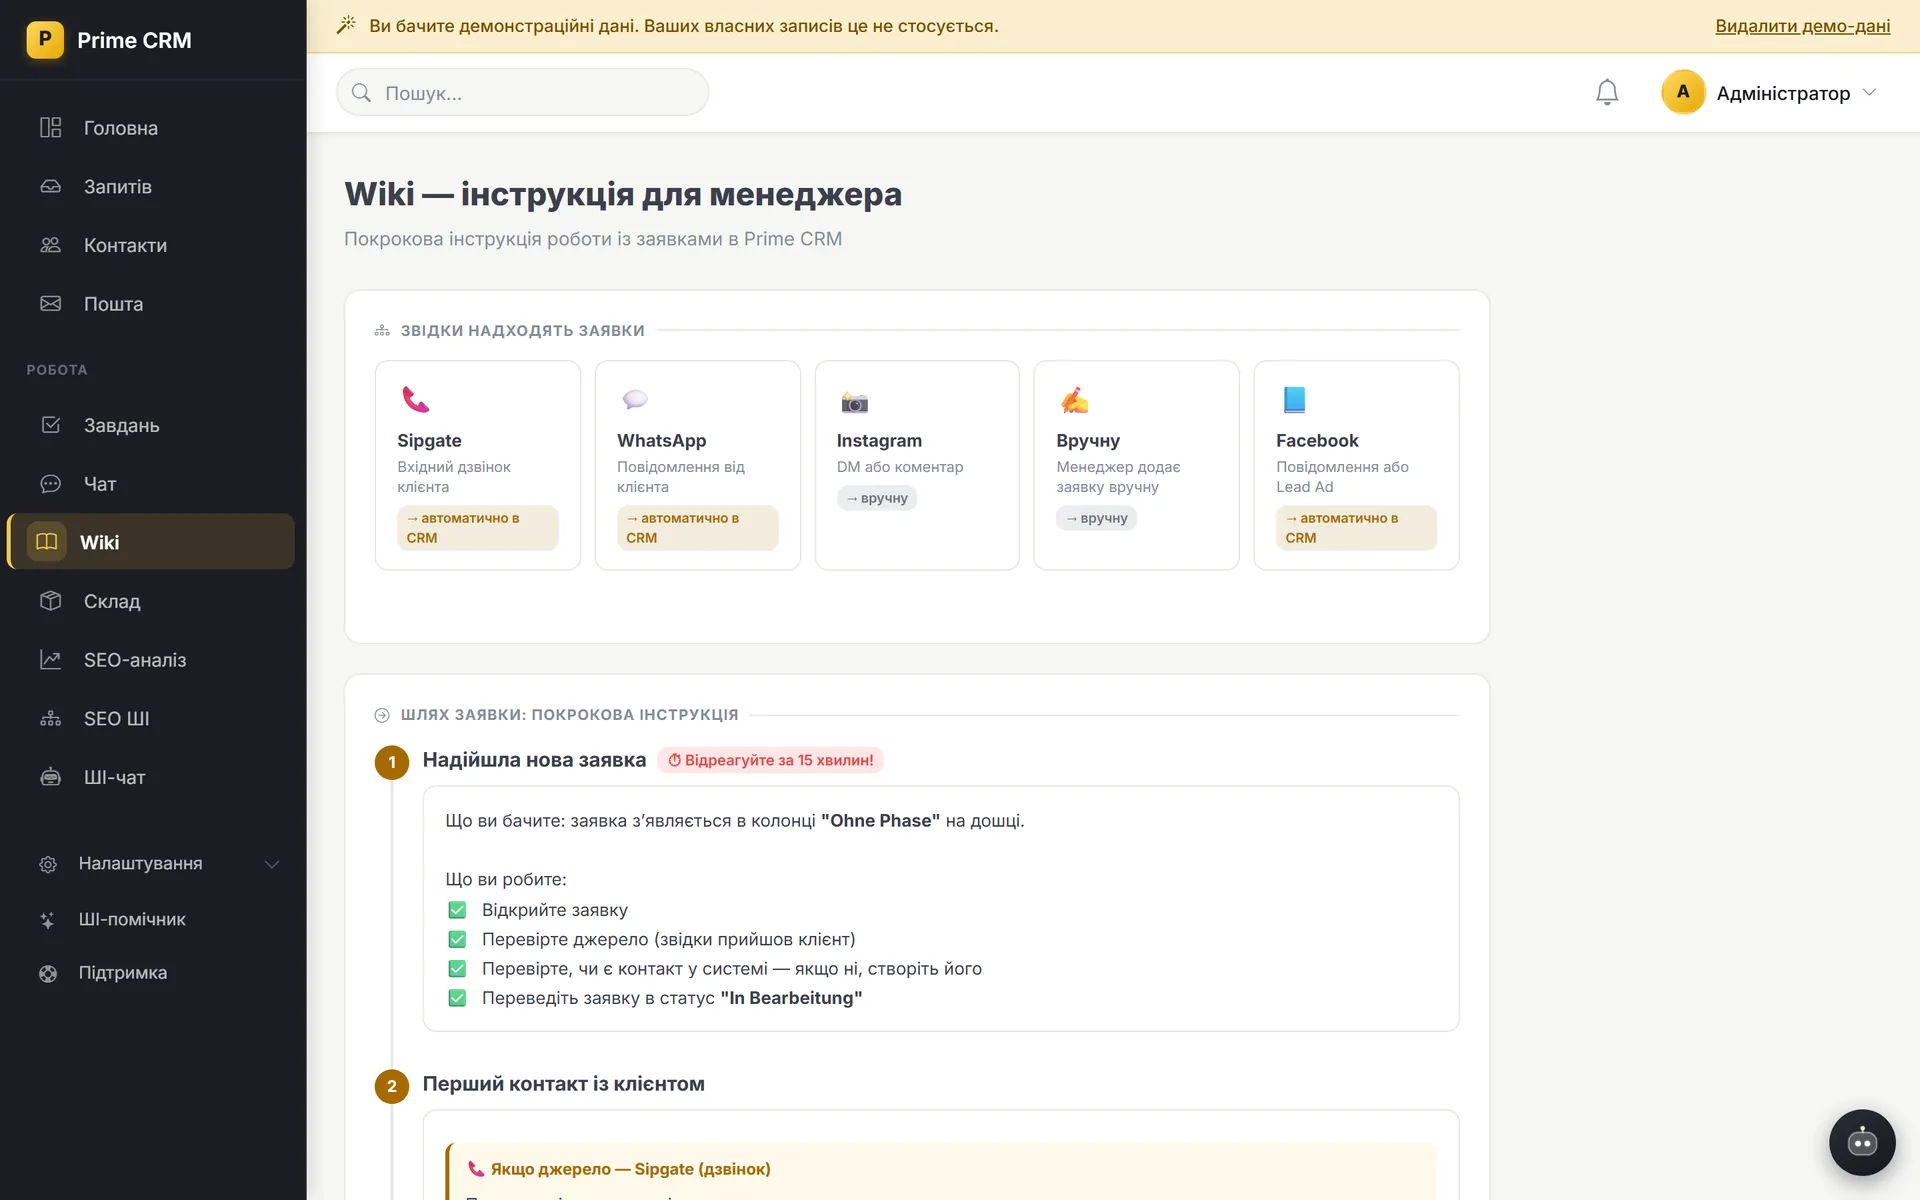Open Склад section
The width and height of the screenshot is (1920, 1200).
point(151,601)
